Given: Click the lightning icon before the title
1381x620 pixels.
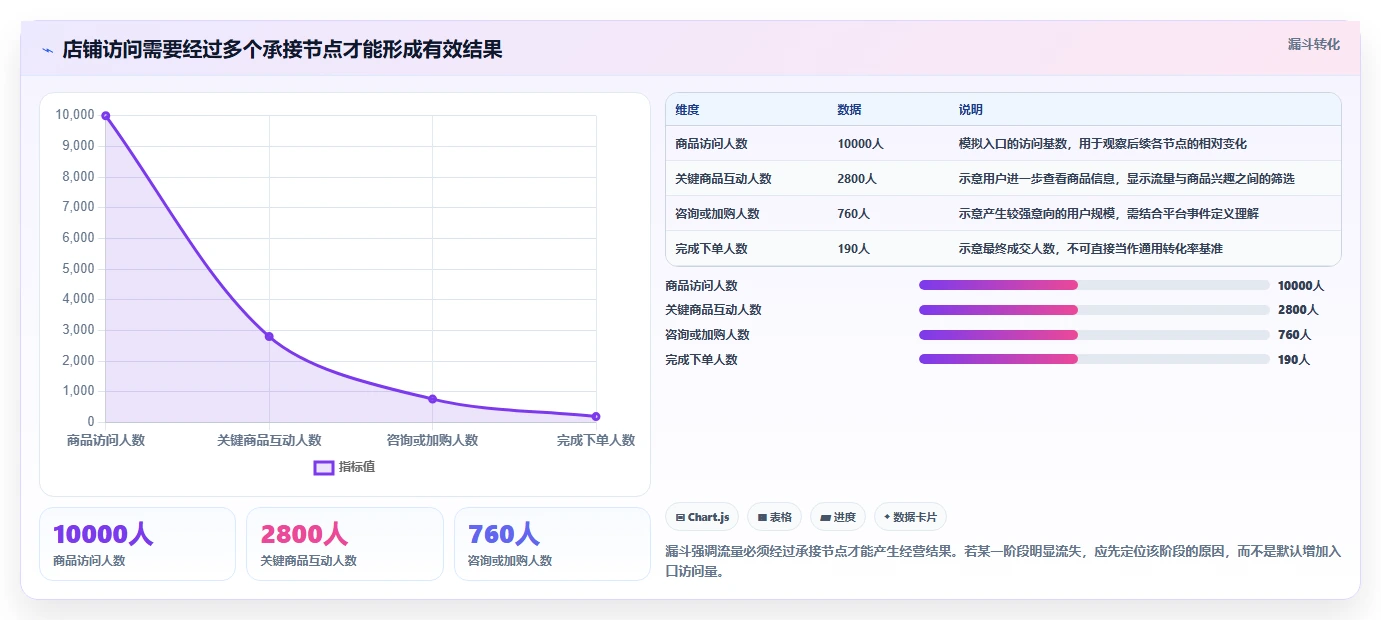Looking at the screenshot, I should pyautogui.click(x=47, y=50).
